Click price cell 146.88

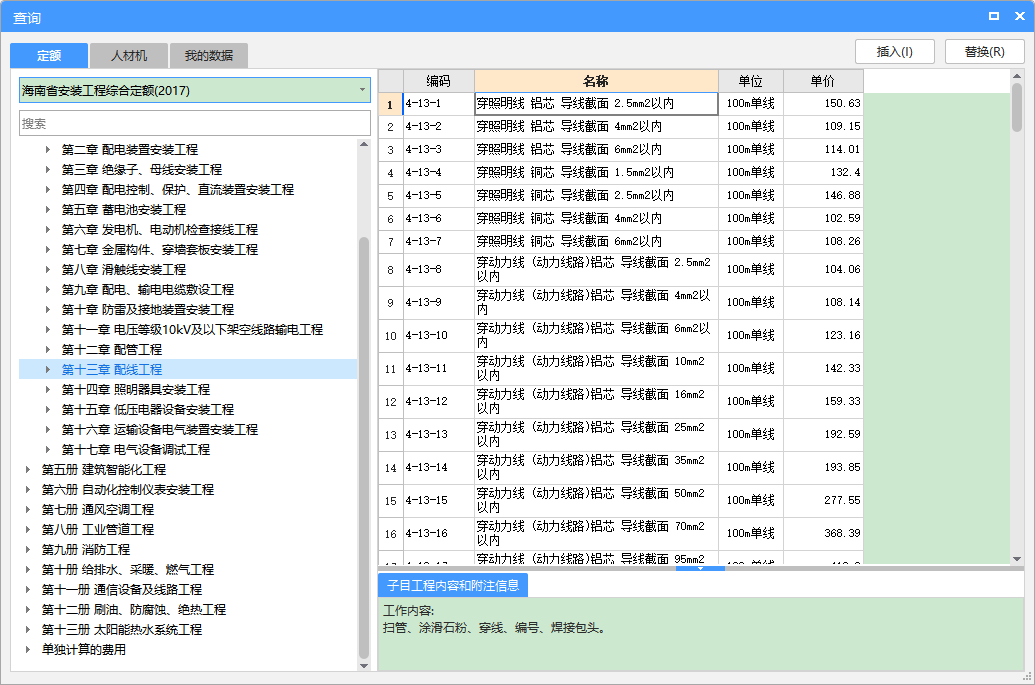(823, 195)
